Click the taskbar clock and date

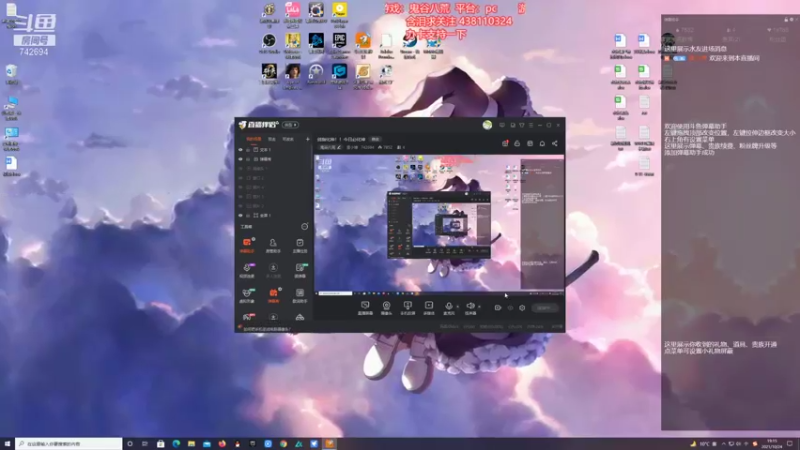(772, 444)
